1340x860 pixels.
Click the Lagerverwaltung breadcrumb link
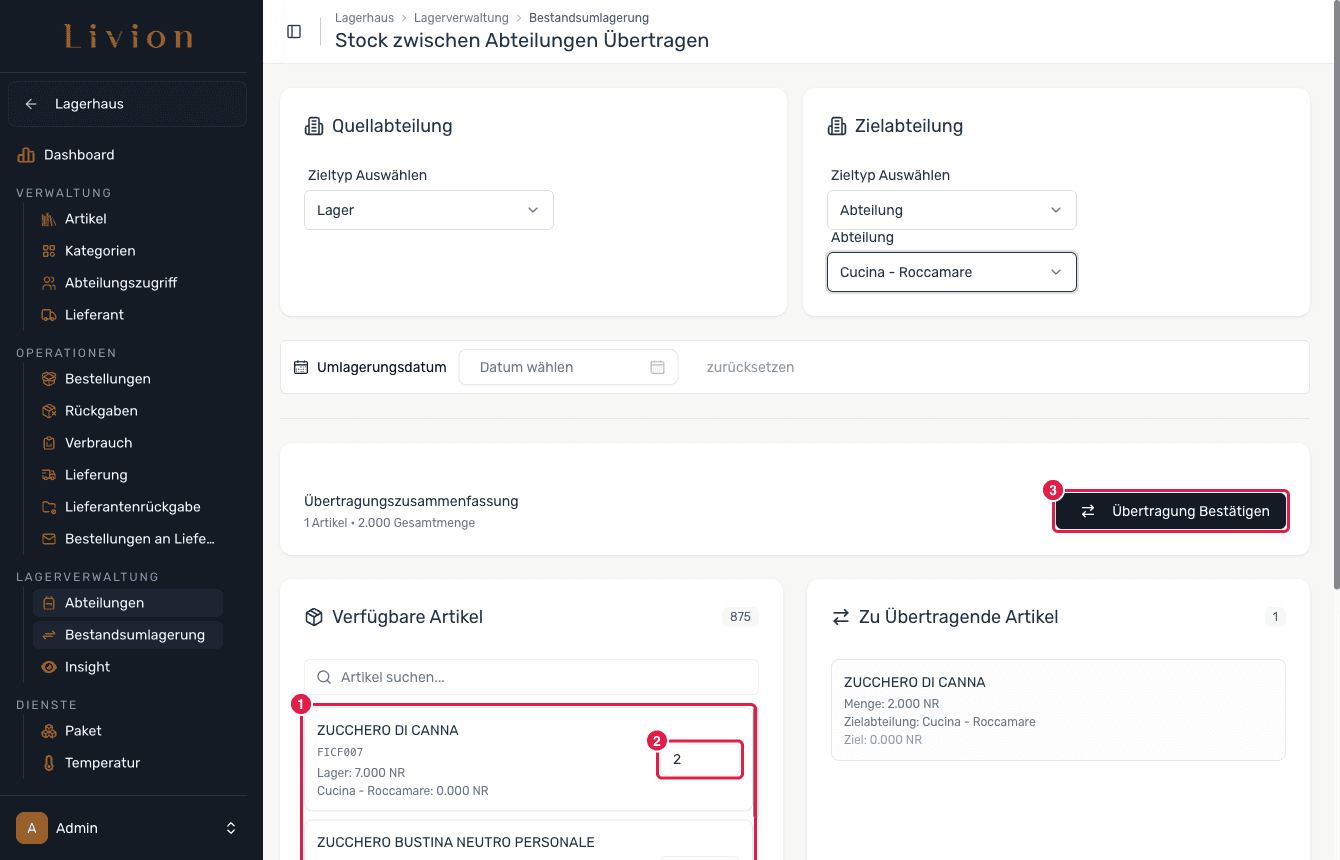(461, 18)
